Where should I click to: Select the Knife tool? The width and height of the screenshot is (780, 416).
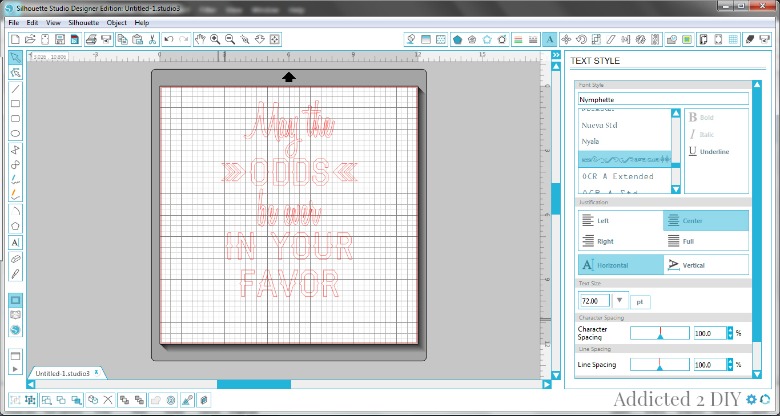[15, 274]
